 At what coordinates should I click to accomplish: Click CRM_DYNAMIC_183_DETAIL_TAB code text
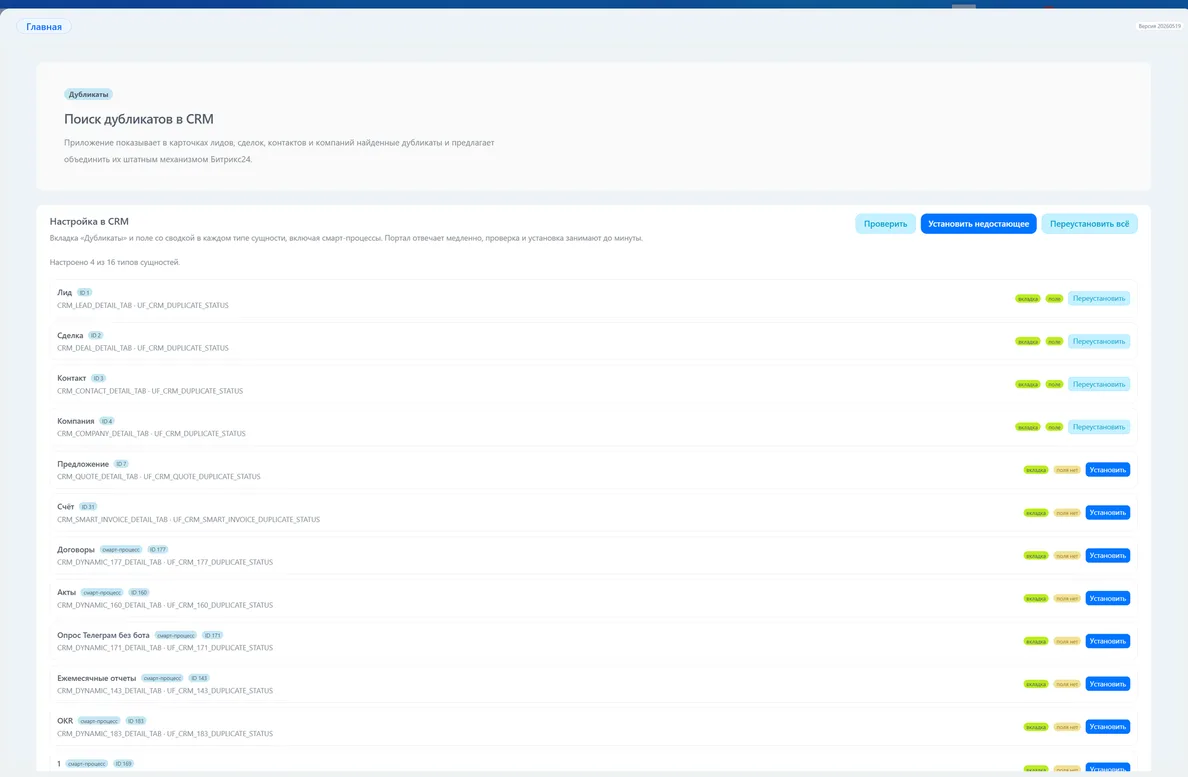coord(109,733)
